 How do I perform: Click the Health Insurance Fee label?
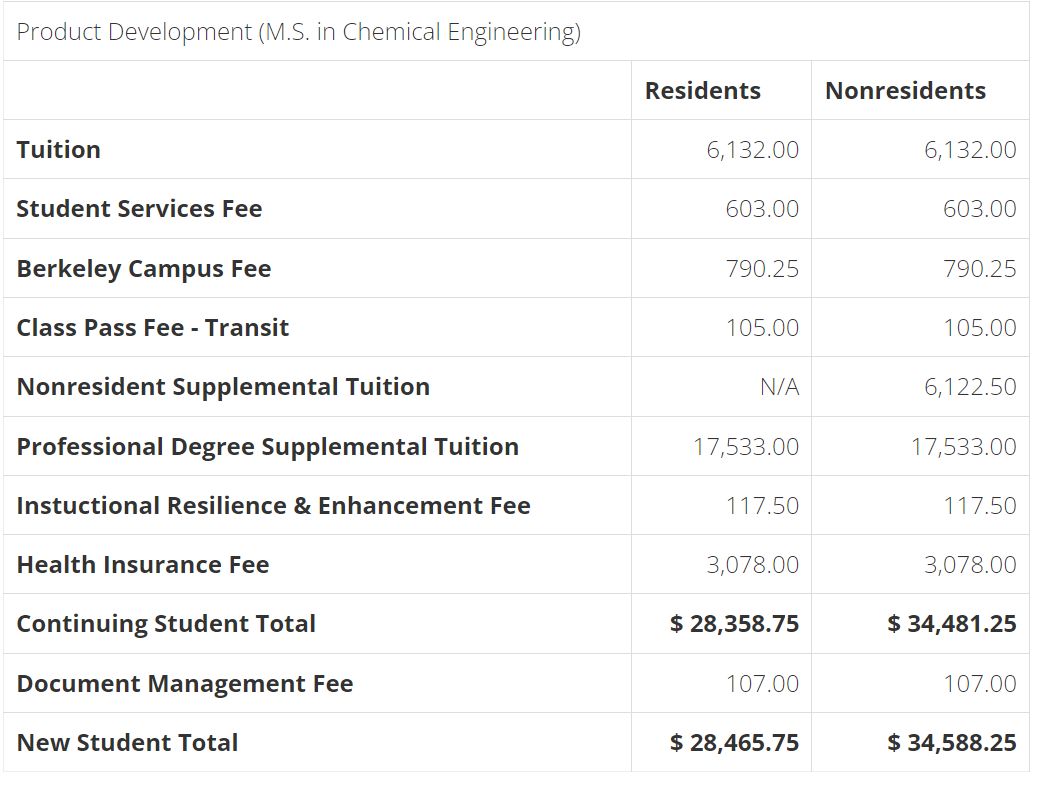pos(143,565)
